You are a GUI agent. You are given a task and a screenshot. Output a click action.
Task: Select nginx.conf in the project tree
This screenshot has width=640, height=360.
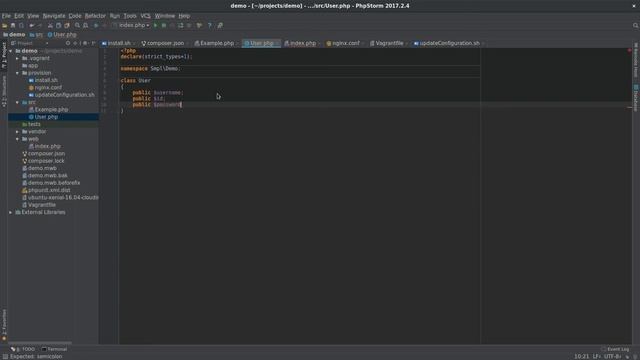point(48,88)
